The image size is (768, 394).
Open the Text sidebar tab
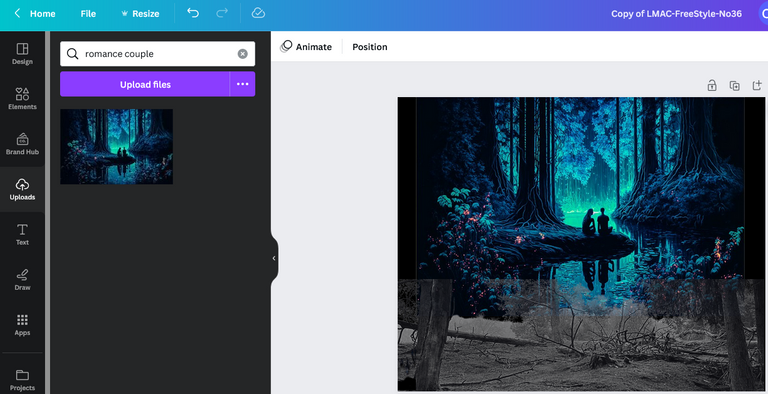(x=23, y=234)
